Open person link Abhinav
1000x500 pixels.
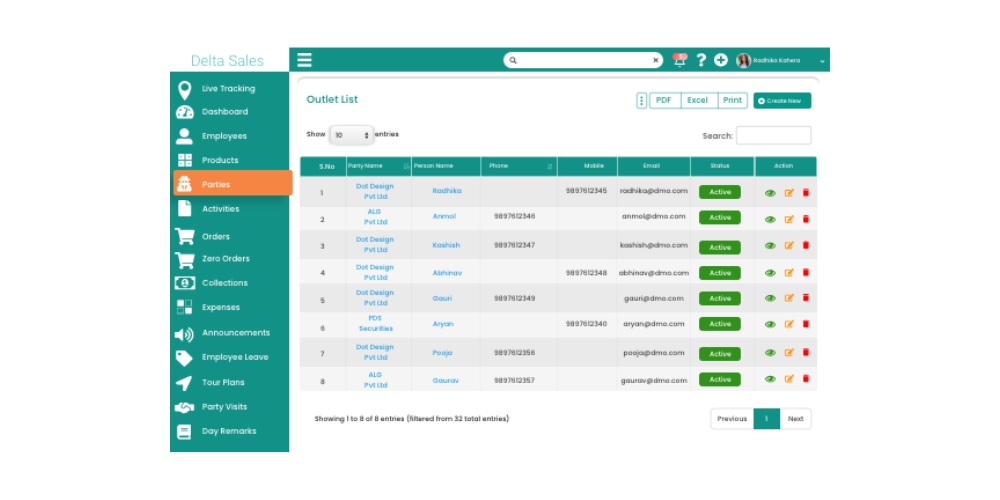(x=447, y=273)
